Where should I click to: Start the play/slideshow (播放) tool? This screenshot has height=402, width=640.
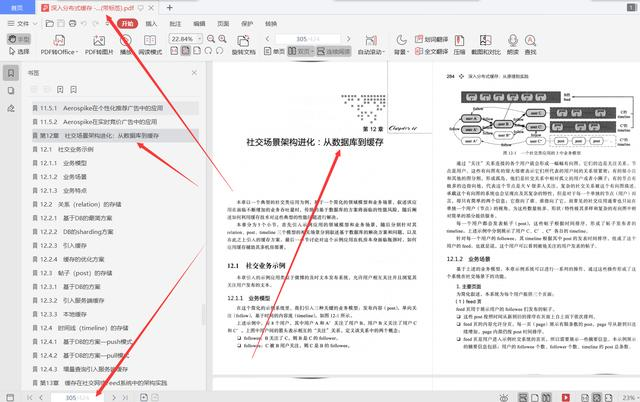(126, 44)
